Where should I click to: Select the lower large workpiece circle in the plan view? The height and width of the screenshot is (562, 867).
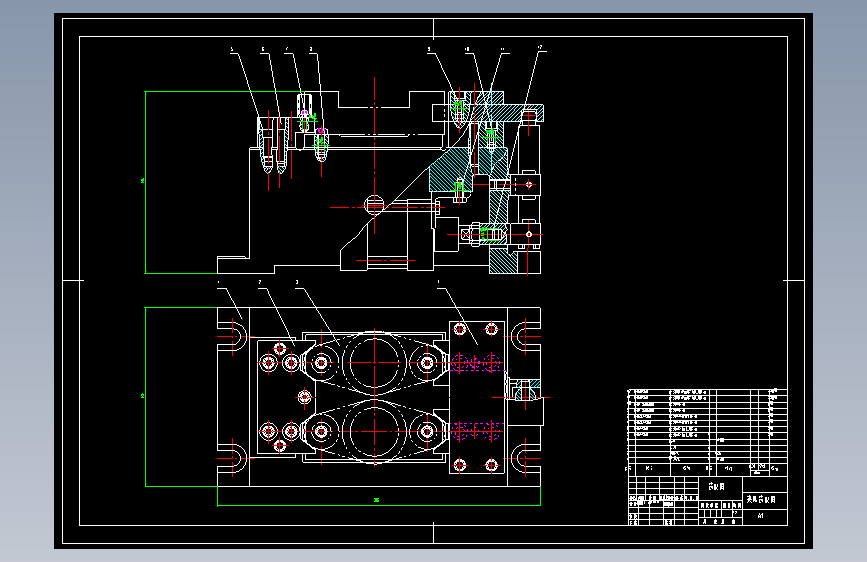(374, 431)
